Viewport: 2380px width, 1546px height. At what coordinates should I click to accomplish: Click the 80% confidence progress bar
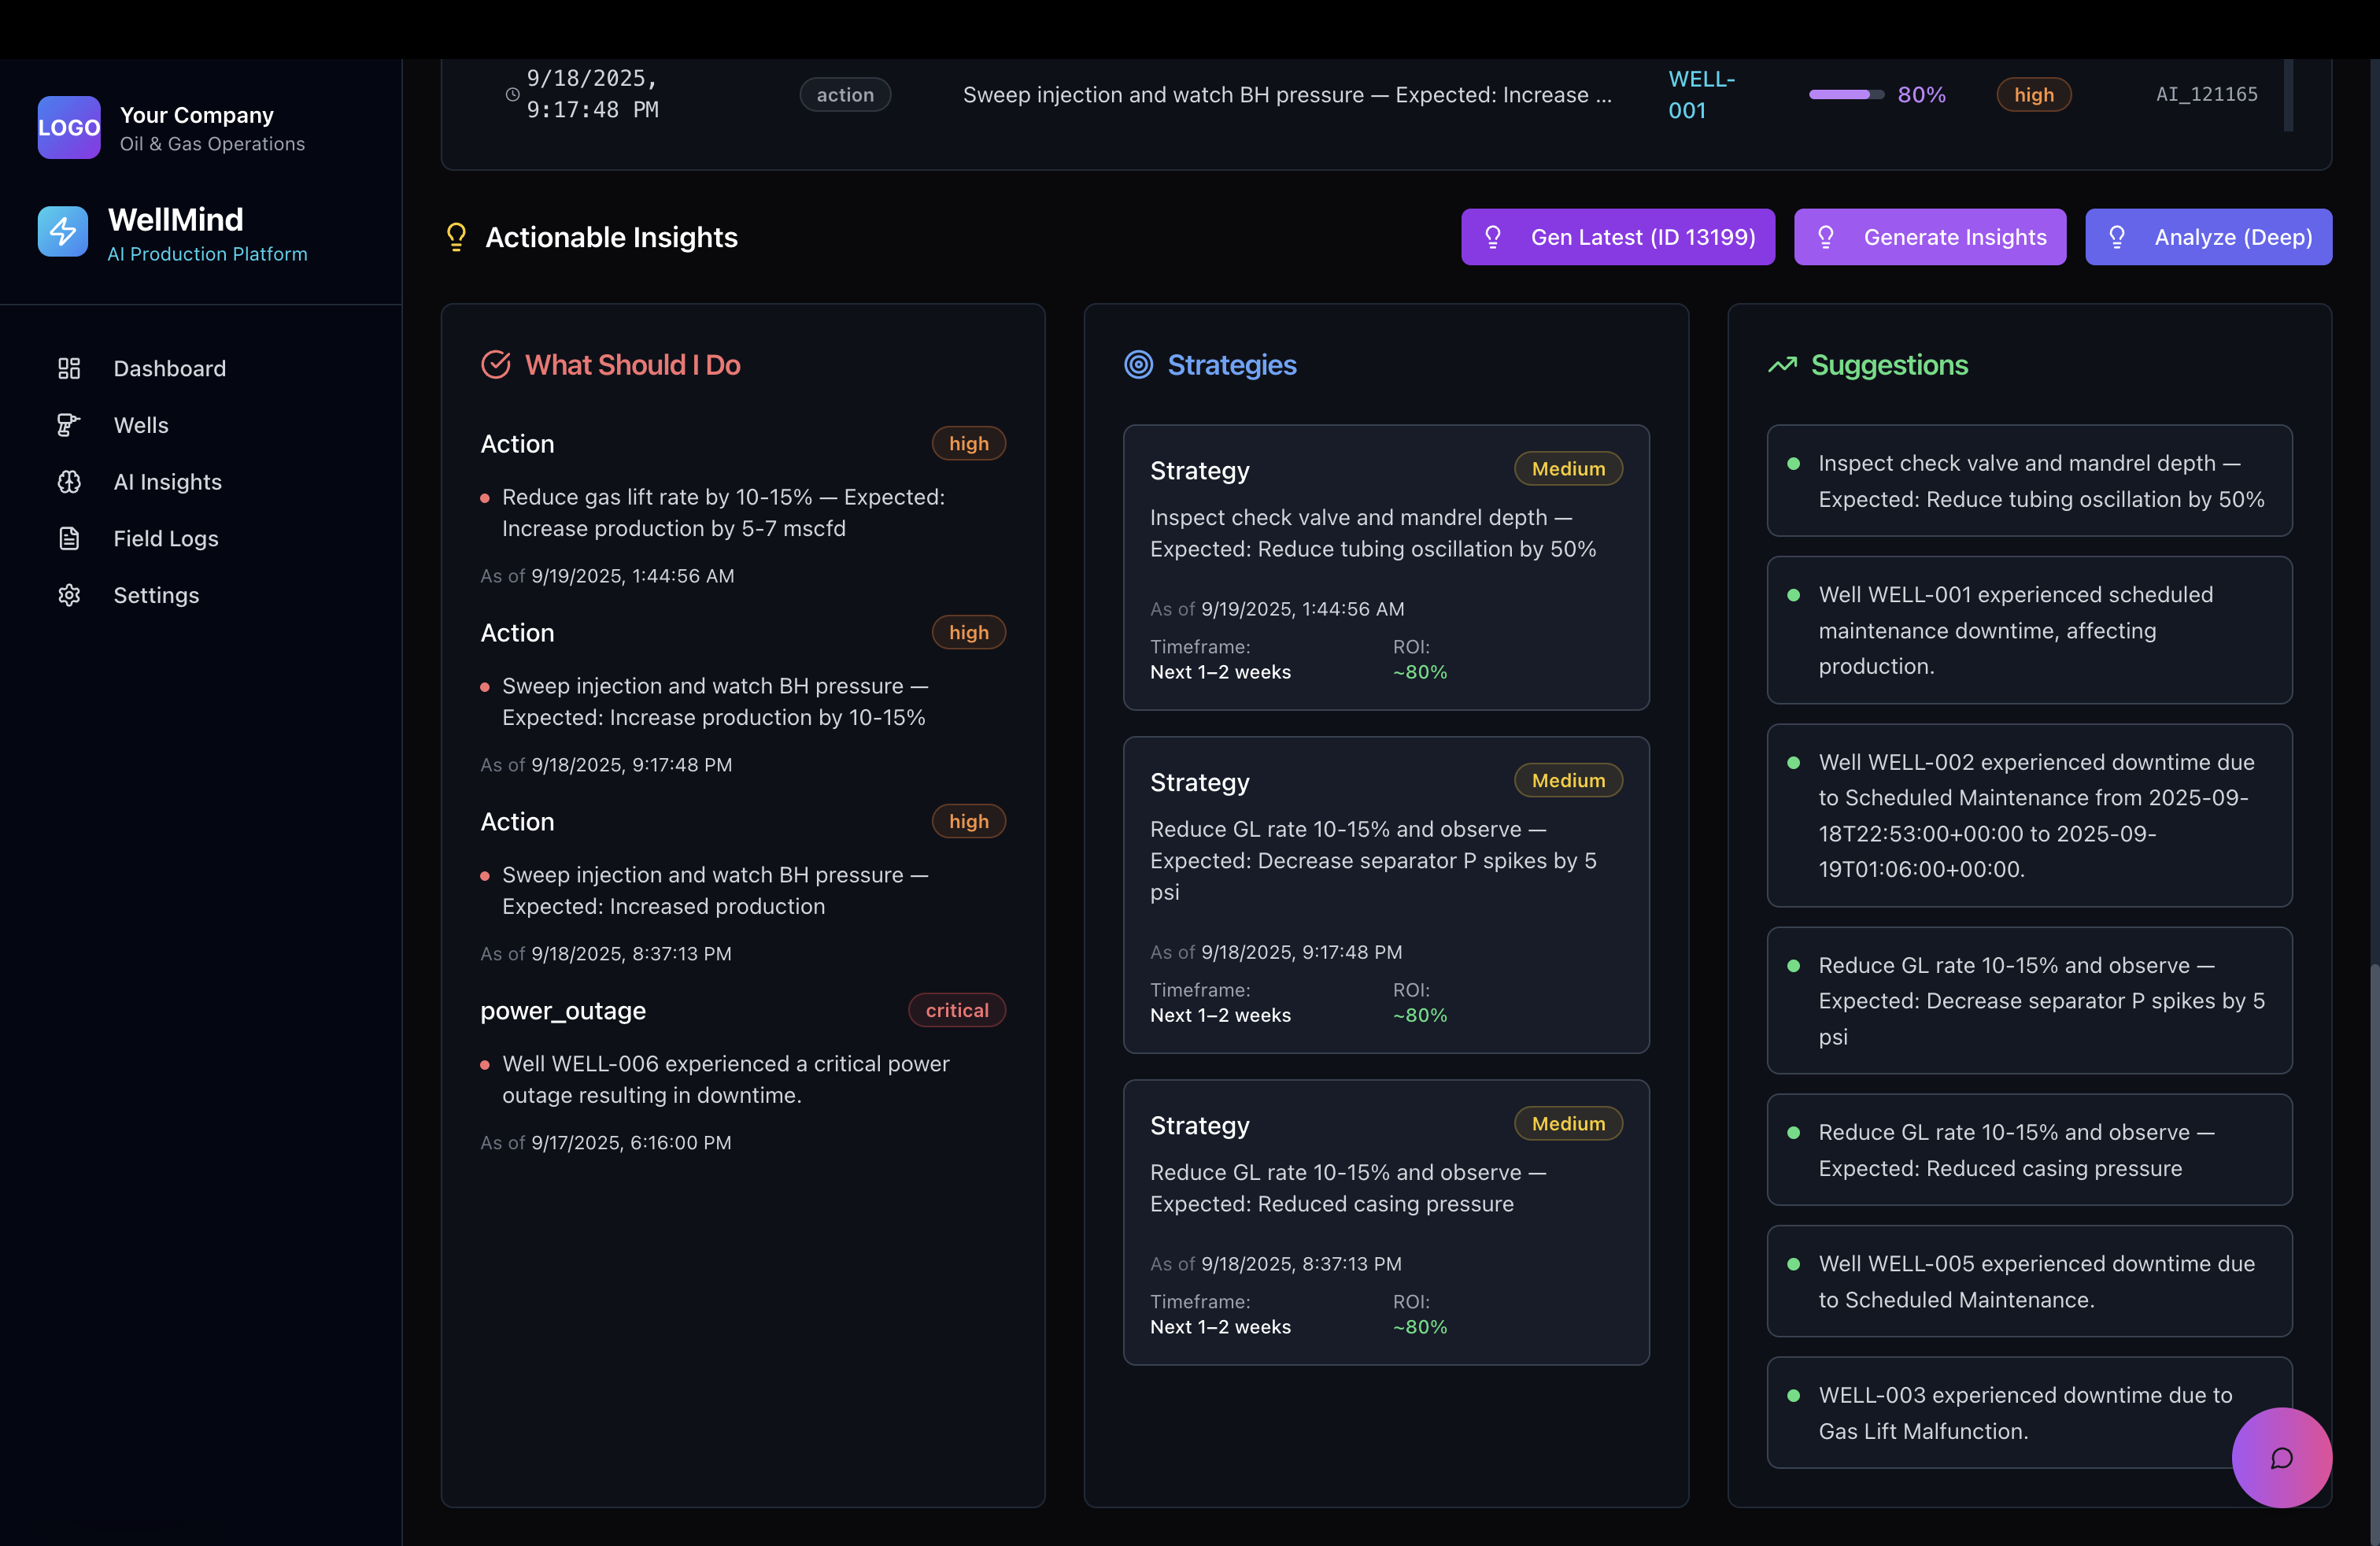(x=1846, y=94)
